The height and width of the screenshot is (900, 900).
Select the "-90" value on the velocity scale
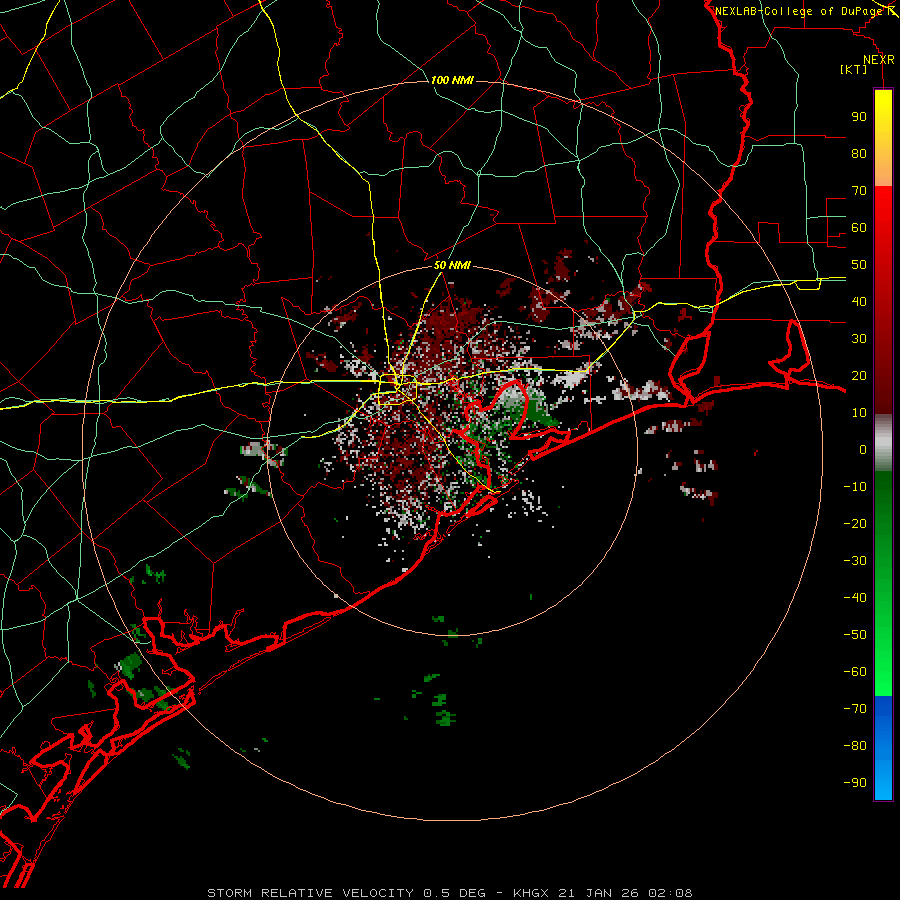tap(855, 783)
